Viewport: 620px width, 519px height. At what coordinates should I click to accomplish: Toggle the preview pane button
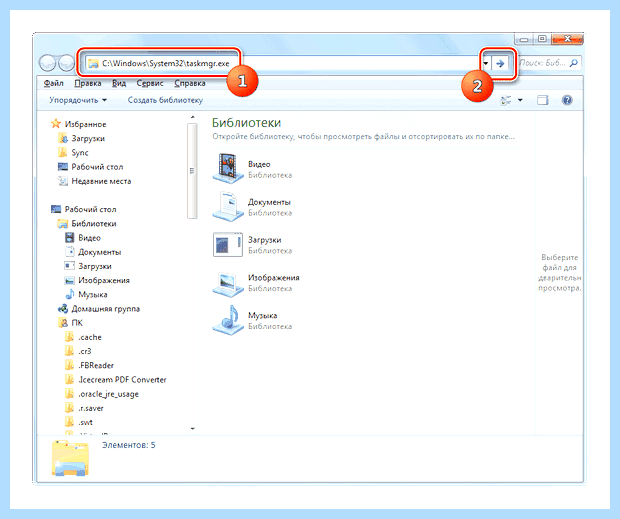click(x=542, y=100)
